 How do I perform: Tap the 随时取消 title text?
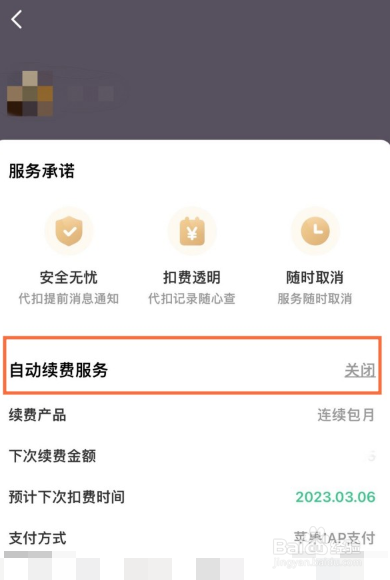tap(315, 277)
